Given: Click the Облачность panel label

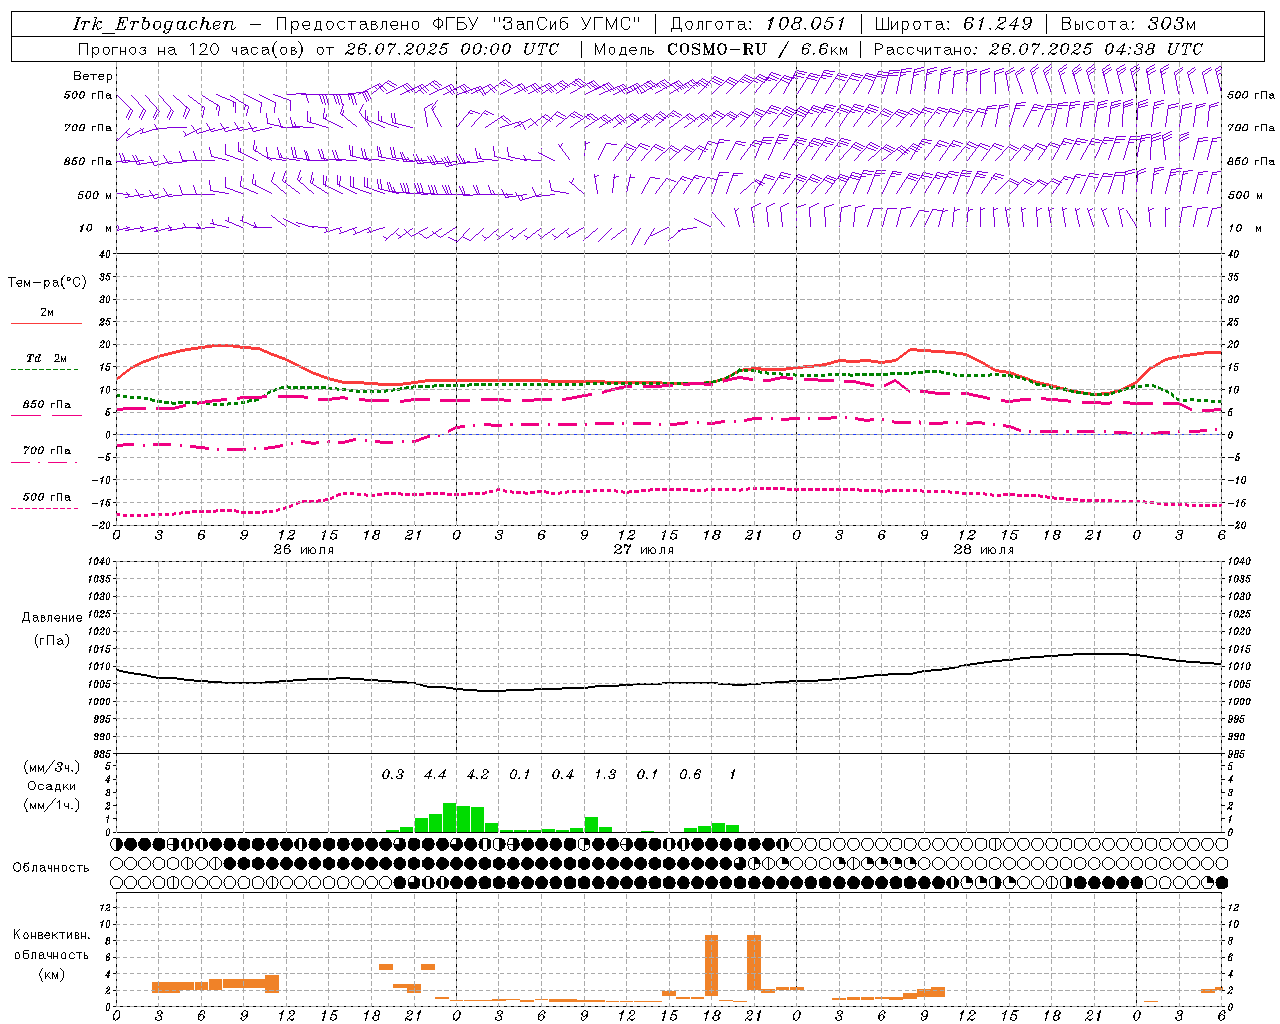Looking at the screenshot, I should pos(51,868).
